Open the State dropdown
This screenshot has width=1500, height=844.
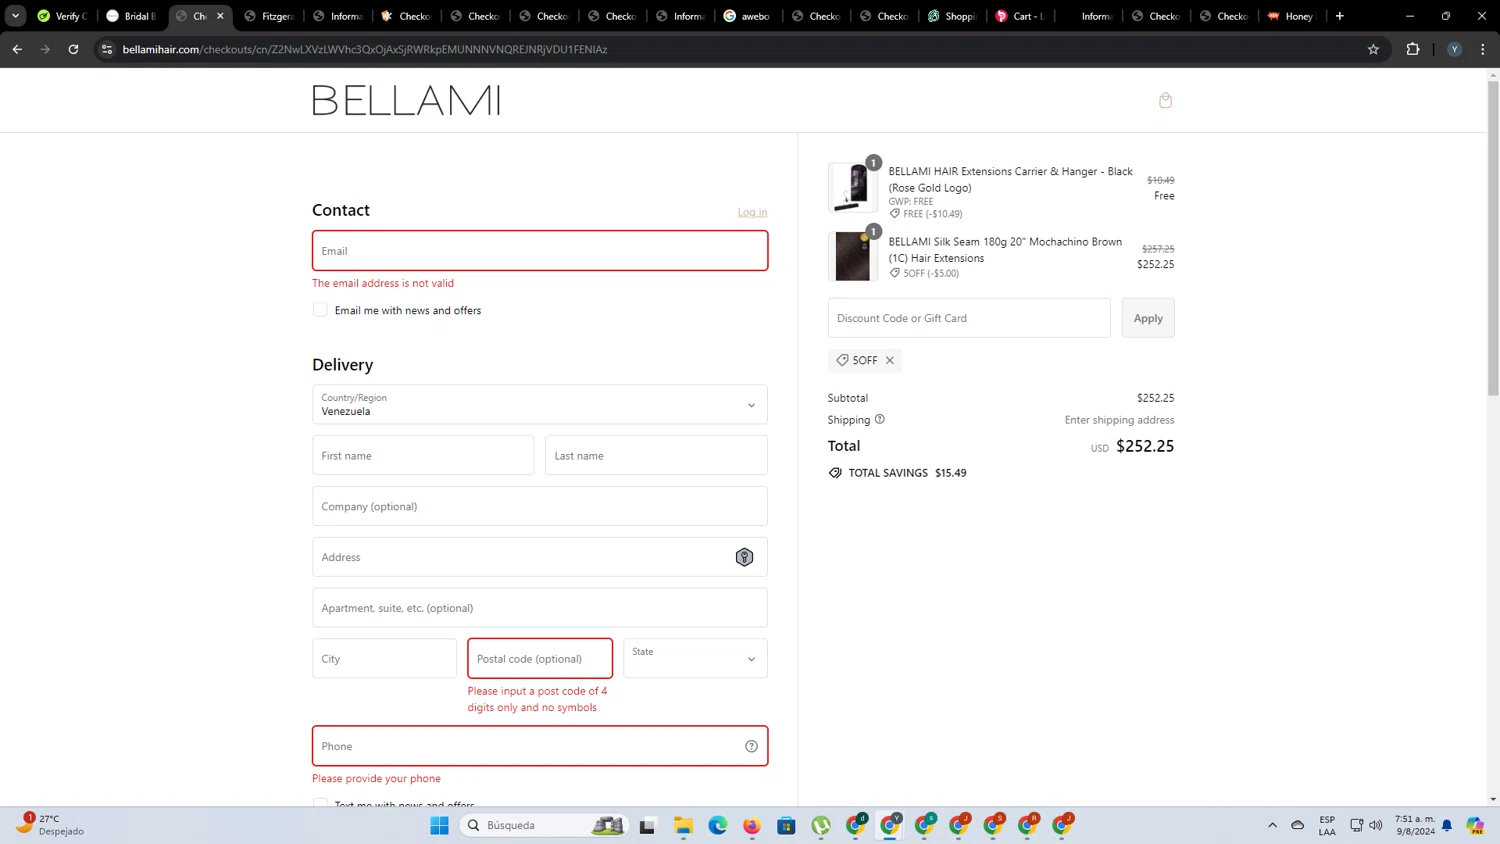695,658
